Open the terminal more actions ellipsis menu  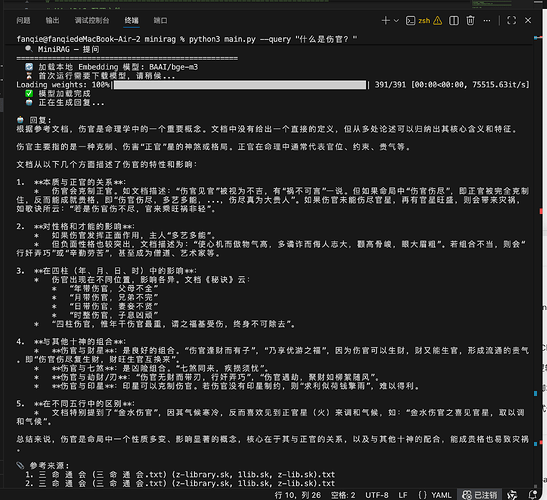487,21
